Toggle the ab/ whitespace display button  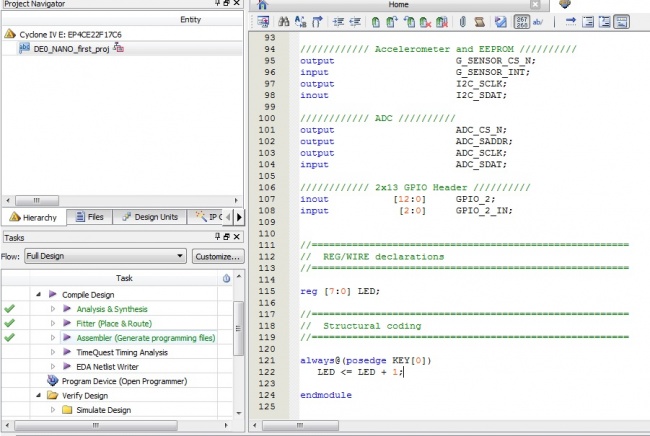pyautogui.click(x=538, y=22)
